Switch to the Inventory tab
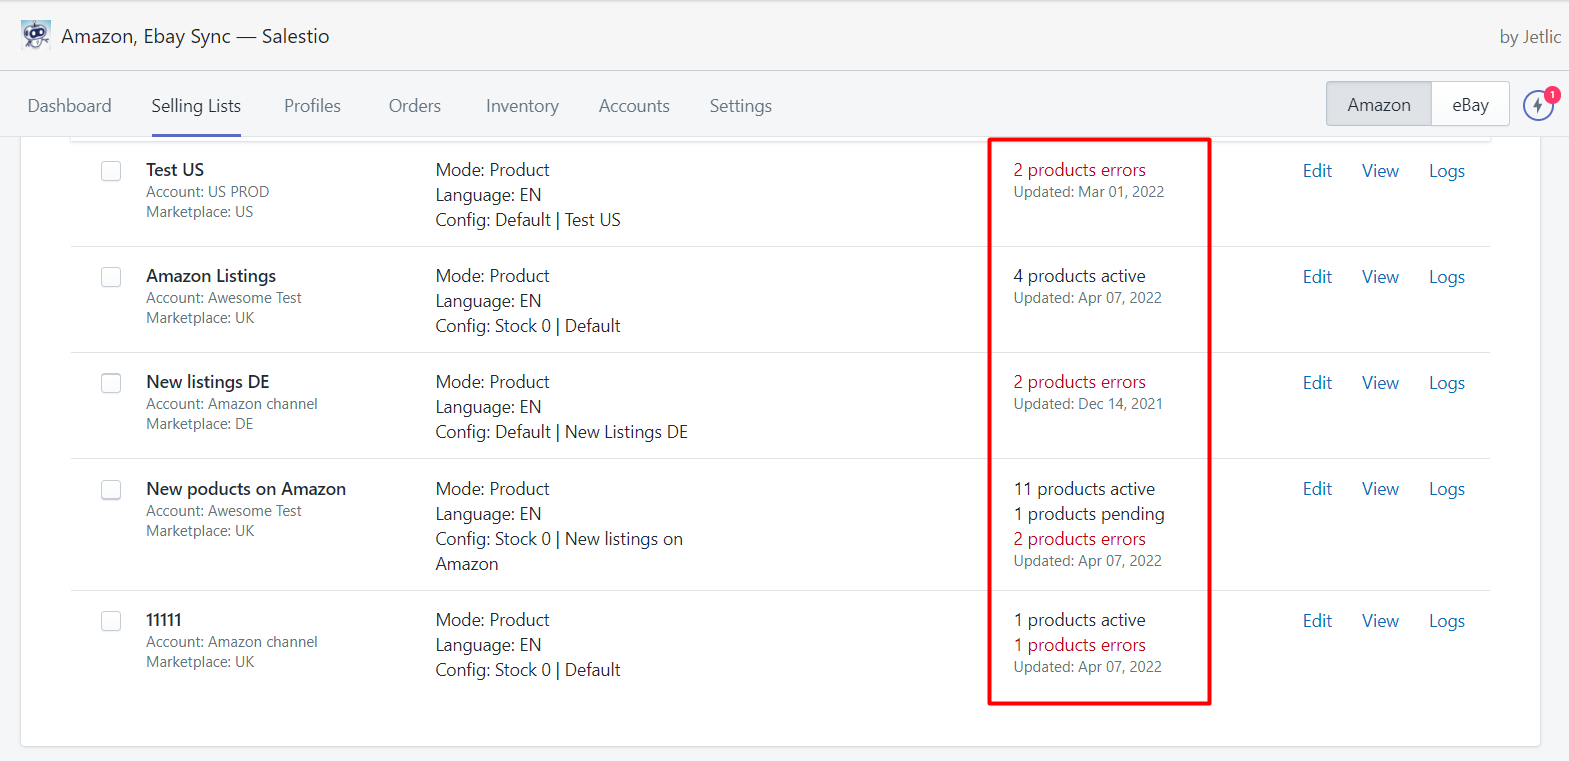 pos(522,105)
